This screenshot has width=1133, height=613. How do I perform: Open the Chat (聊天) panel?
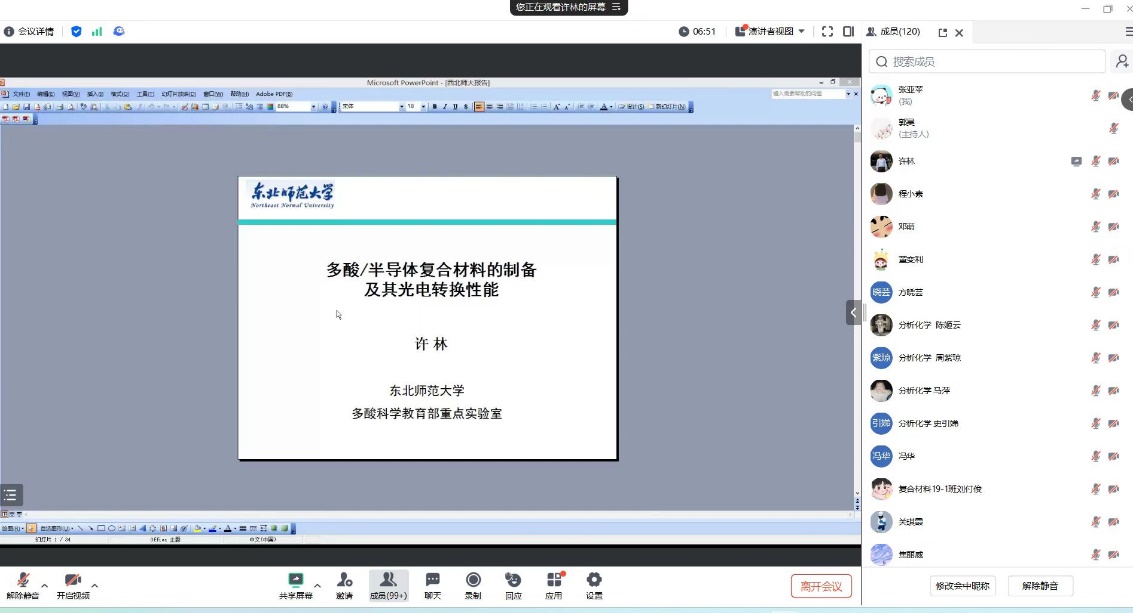click(432, 581)
